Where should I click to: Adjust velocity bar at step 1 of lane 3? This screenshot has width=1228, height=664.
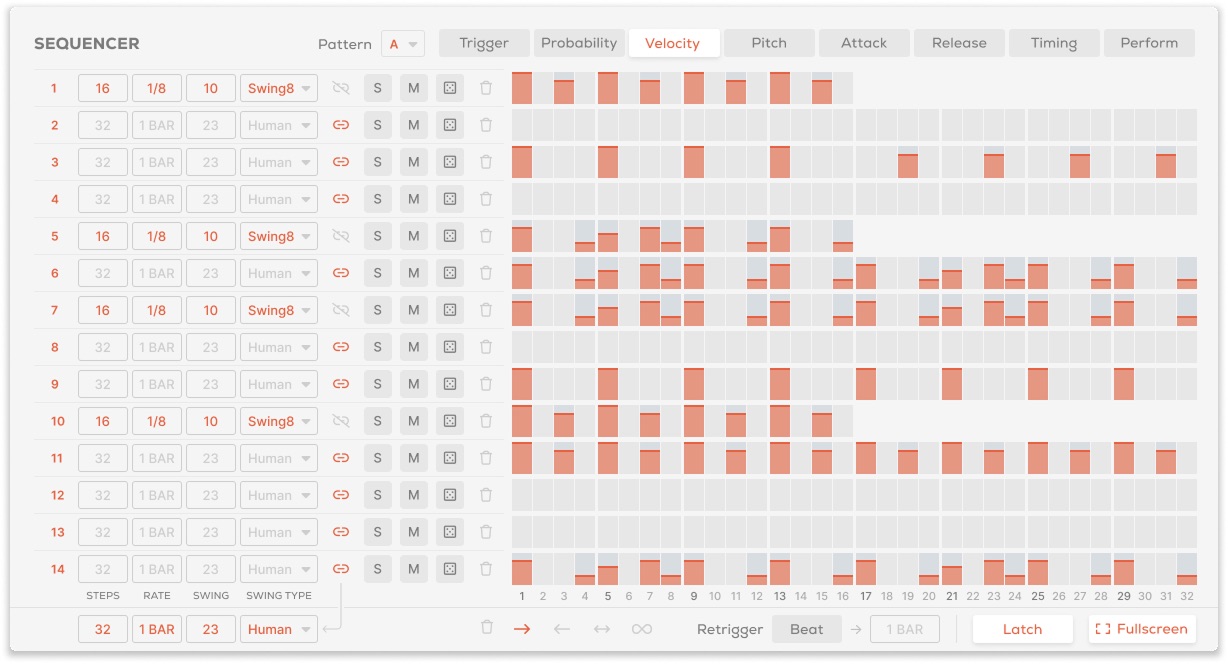click(x=522, y=163)
